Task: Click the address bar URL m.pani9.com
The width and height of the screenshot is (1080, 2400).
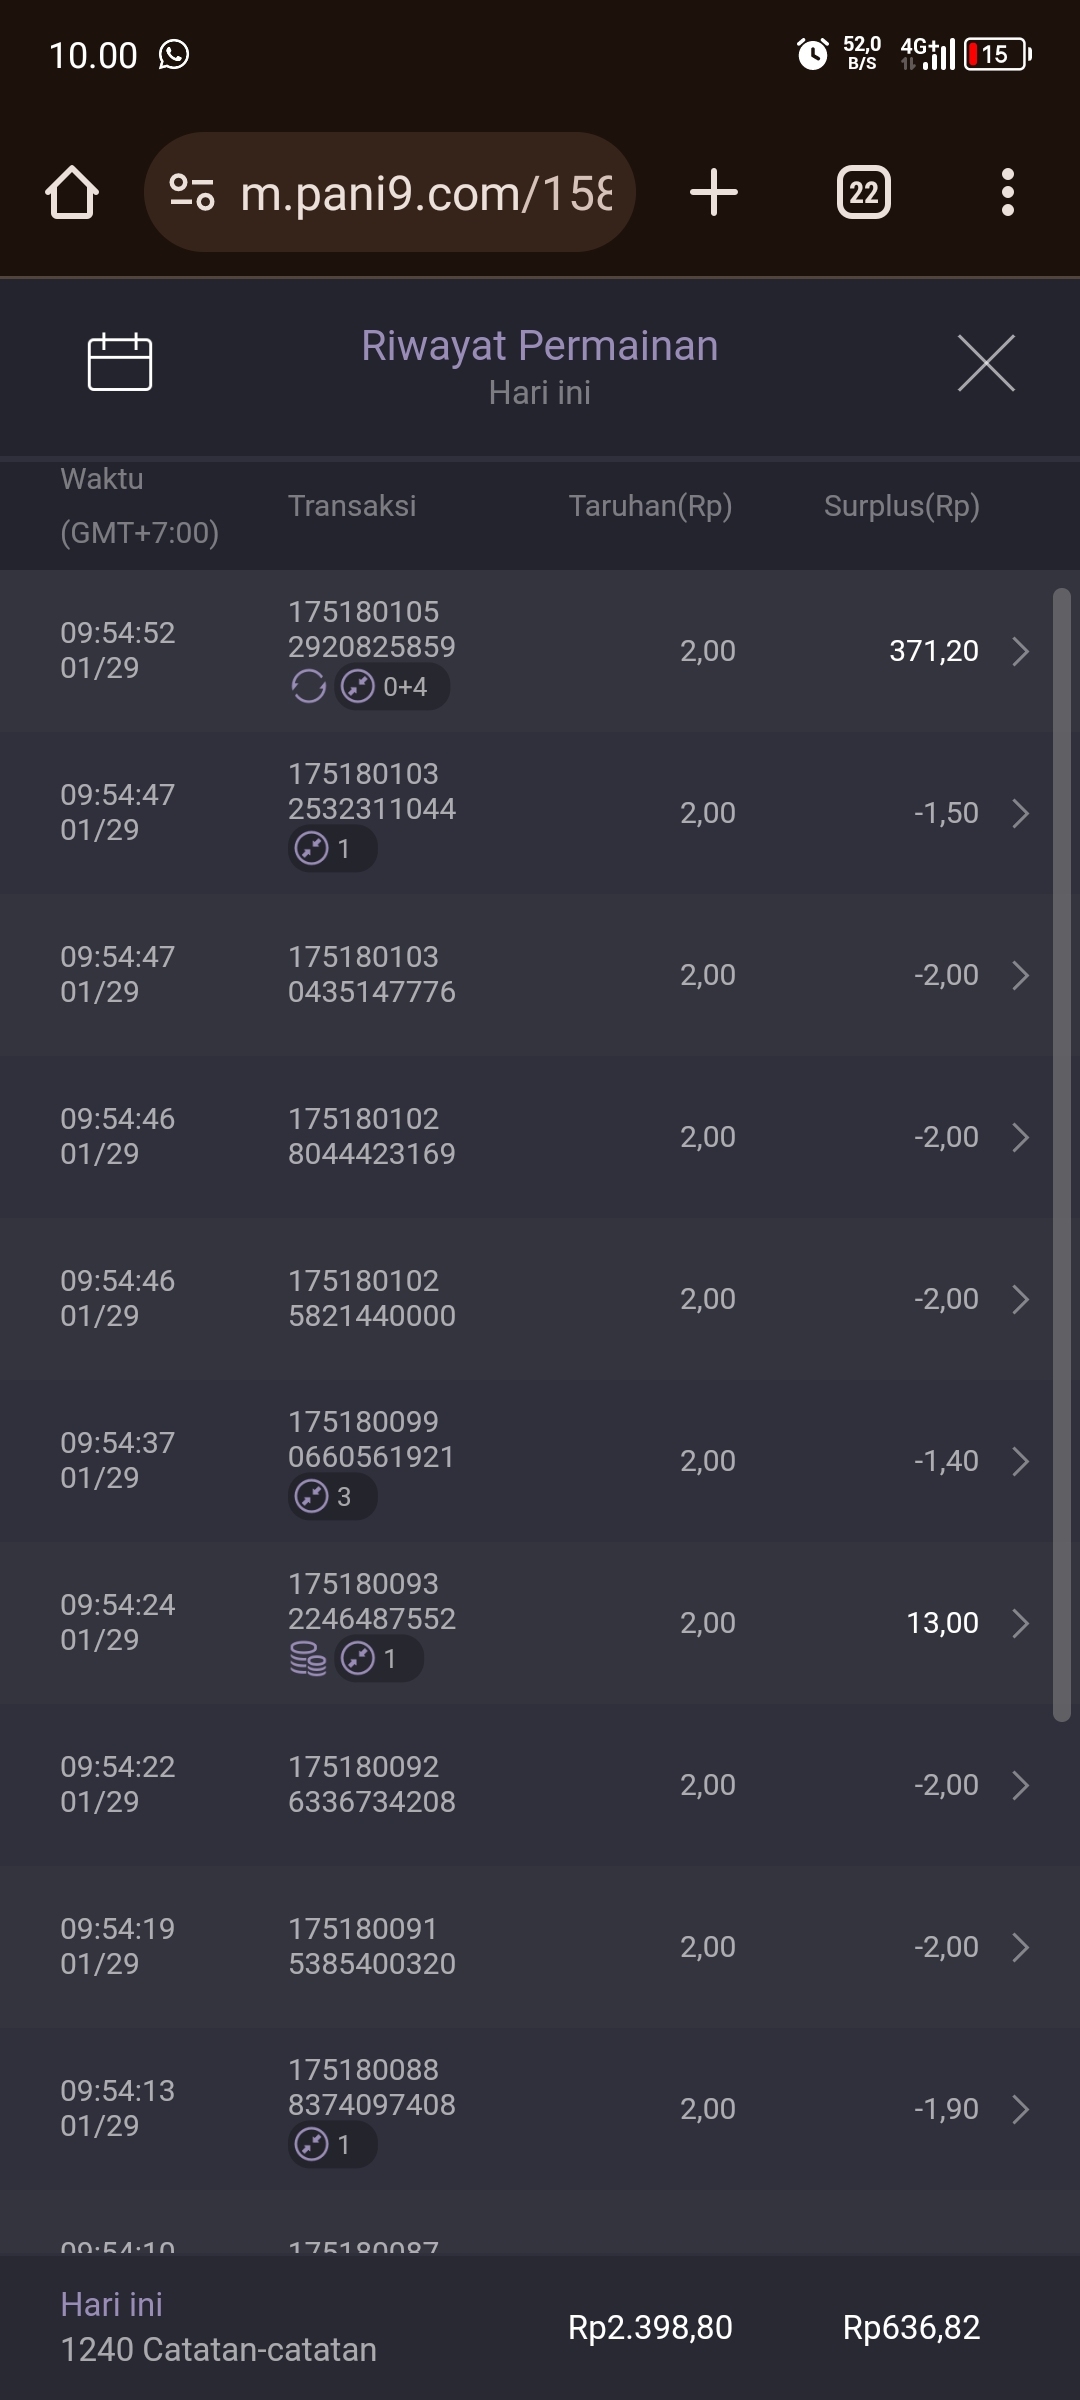Action: (x=425, y=192)
